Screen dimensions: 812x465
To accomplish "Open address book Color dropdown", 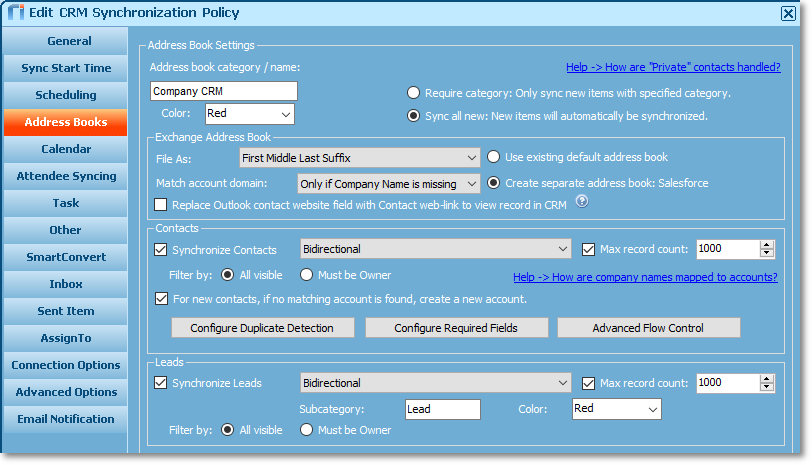I will (x=250, y=114).
